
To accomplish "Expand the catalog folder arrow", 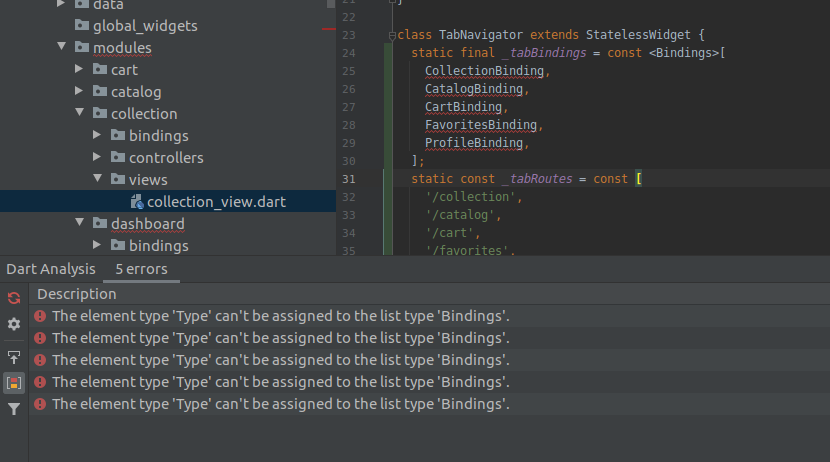I will pos(79,91).
